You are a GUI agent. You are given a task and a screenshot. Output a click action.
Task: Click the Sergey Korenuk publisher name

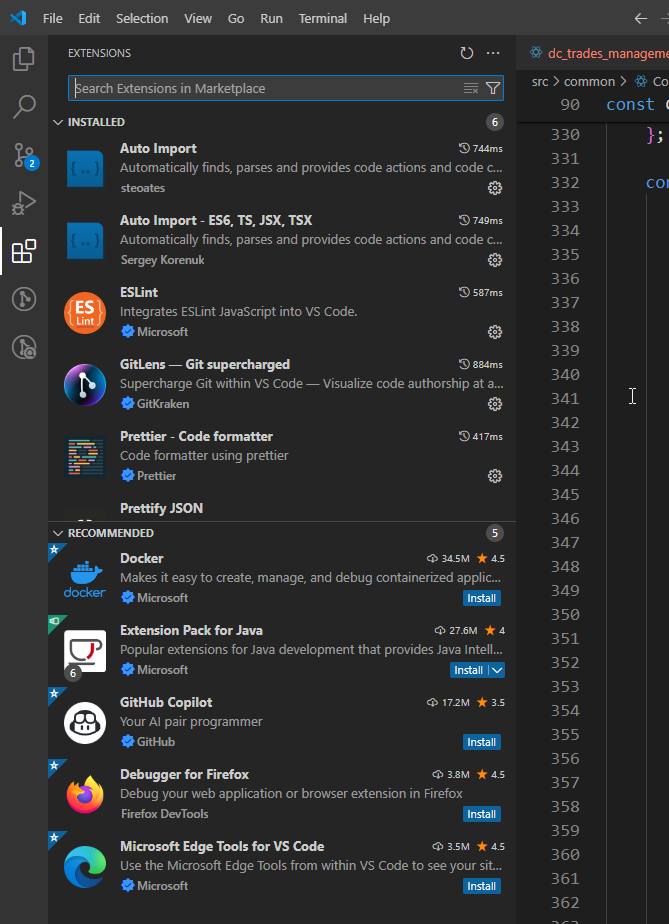pos(163,260)
